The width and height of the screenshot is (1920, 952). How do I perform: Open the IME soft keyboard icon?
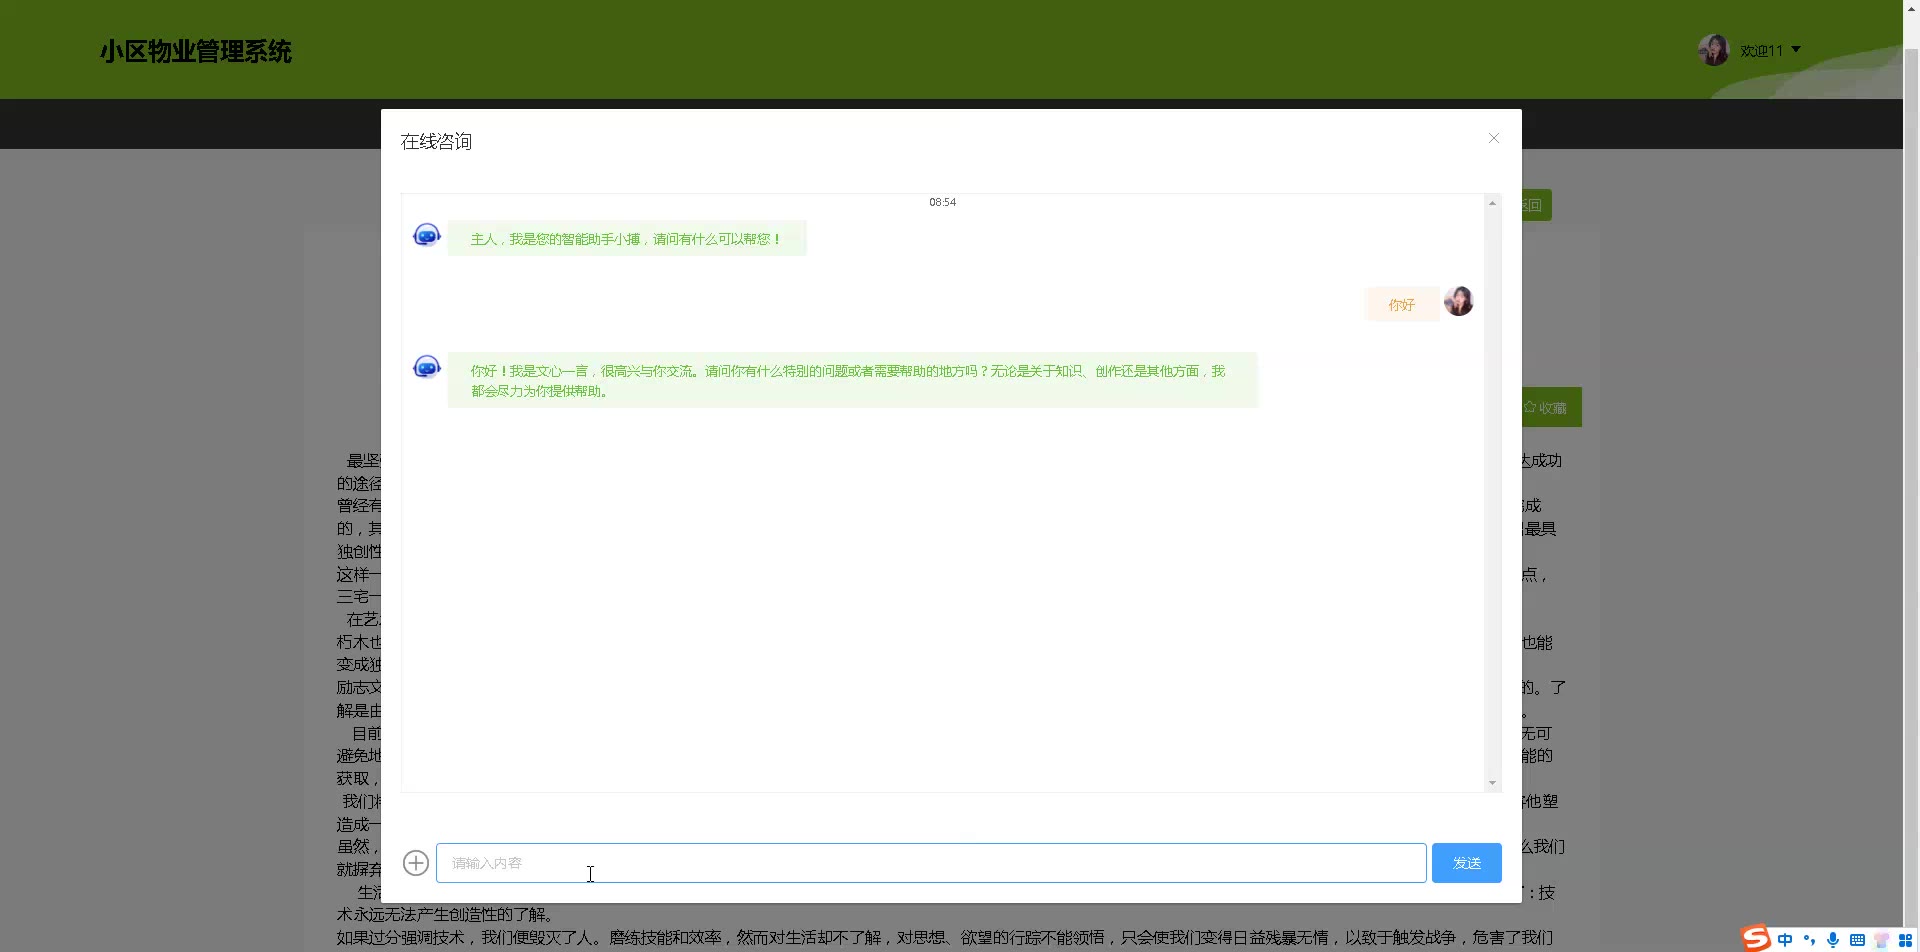[x=1857, y=940]
